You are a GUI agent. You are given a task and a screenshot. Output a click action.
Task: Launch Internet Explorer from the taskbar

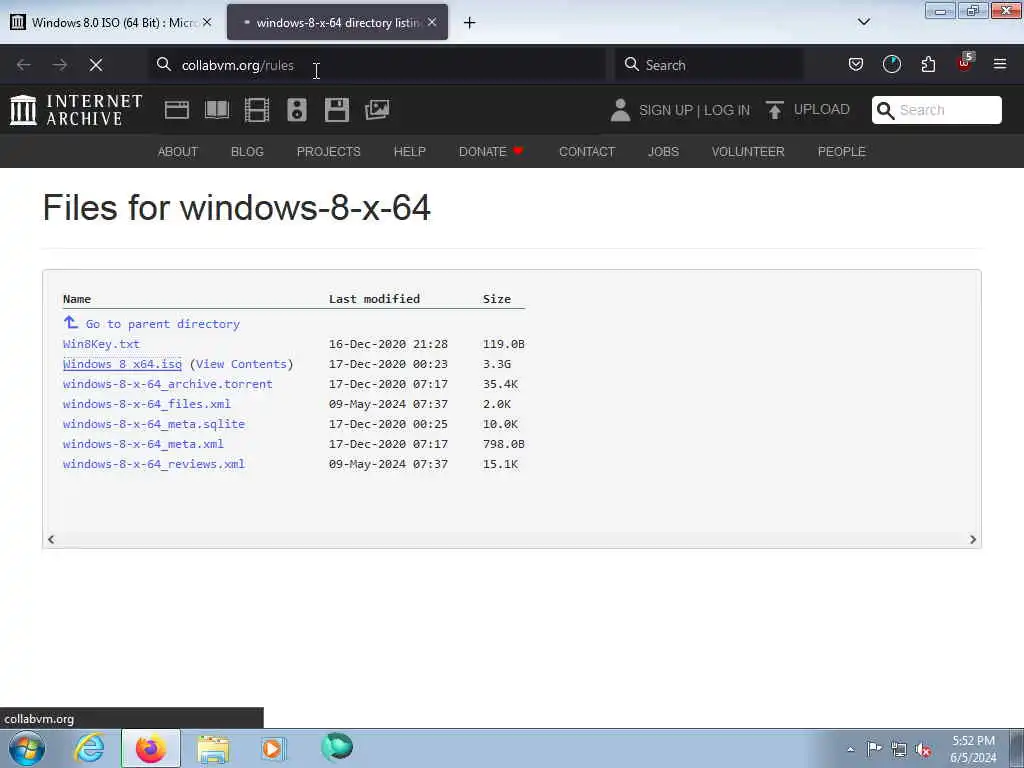pyautogui.click(x=89, y=748)
